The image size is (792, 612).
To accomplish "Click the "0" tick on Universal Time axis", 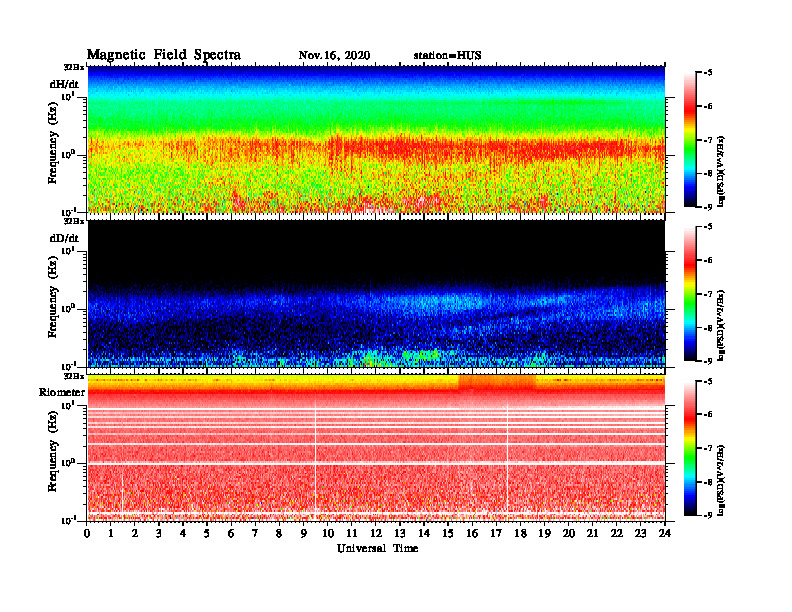I will [x=87, y=534].
